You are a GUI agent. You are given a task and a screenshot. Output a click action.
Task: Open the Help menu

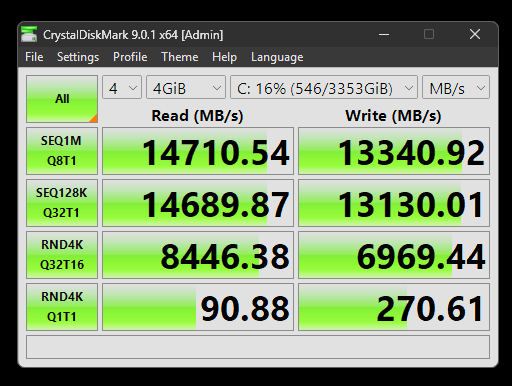click(224, 57)
